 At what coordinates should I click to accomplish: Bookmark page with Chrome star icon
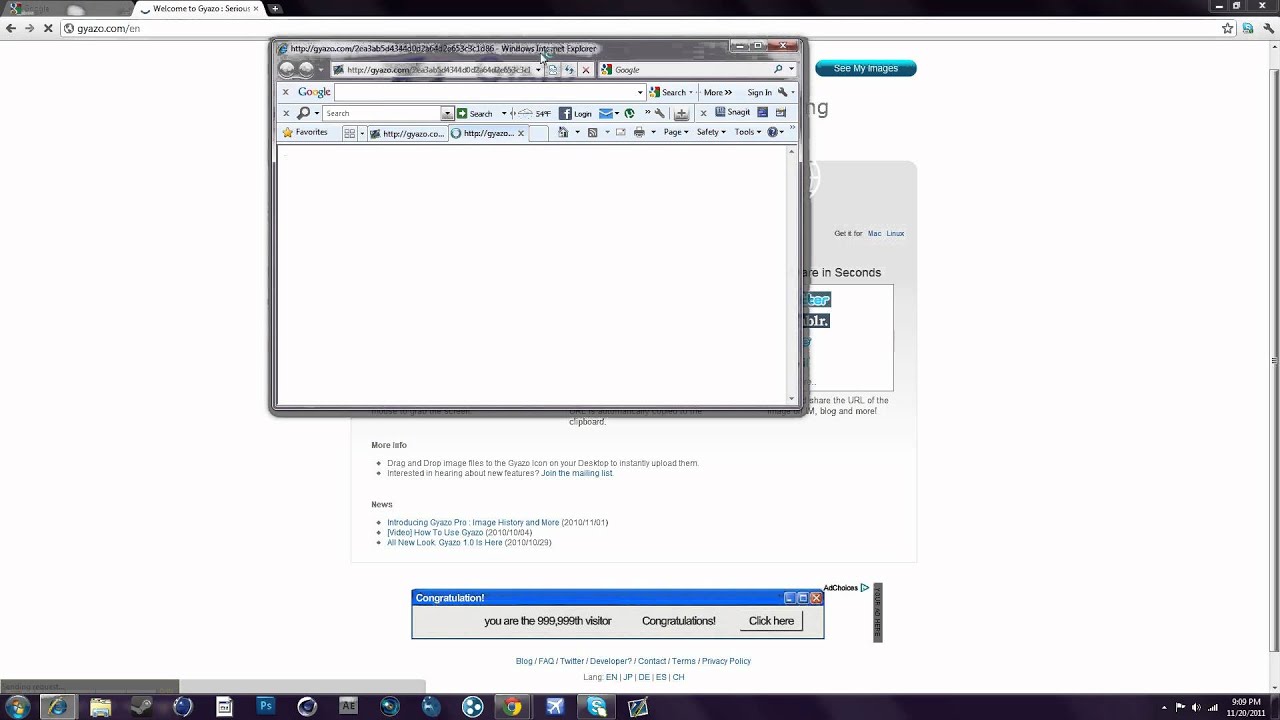point(1228,28)
